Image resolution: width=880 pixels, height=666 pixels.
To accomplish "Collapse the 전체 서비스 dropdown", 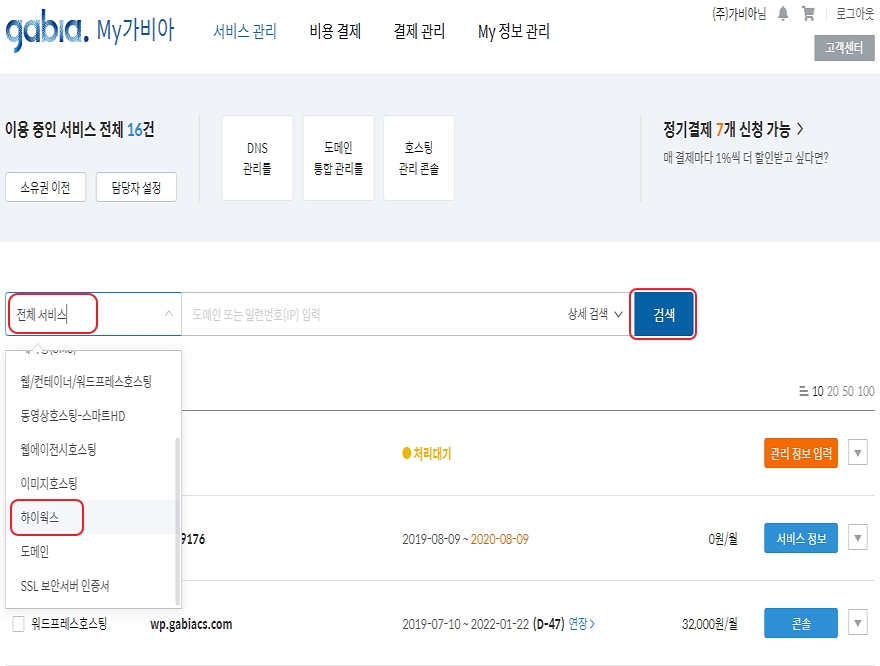I will 167,314.
